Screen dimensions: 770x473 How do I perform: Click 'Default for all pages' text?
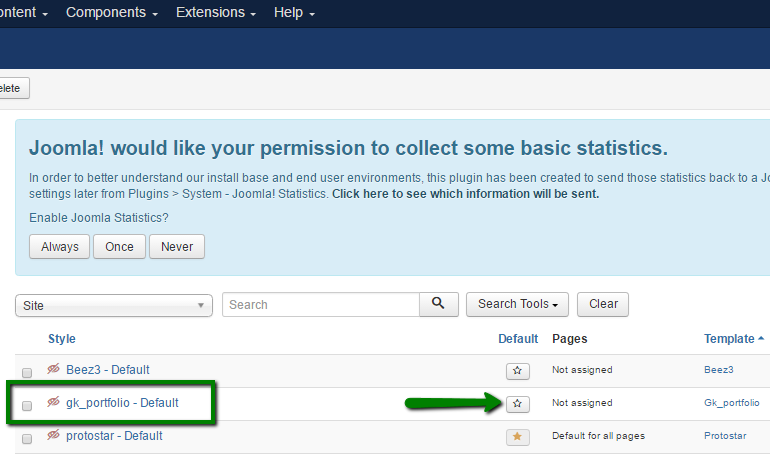tap(598, 436)
